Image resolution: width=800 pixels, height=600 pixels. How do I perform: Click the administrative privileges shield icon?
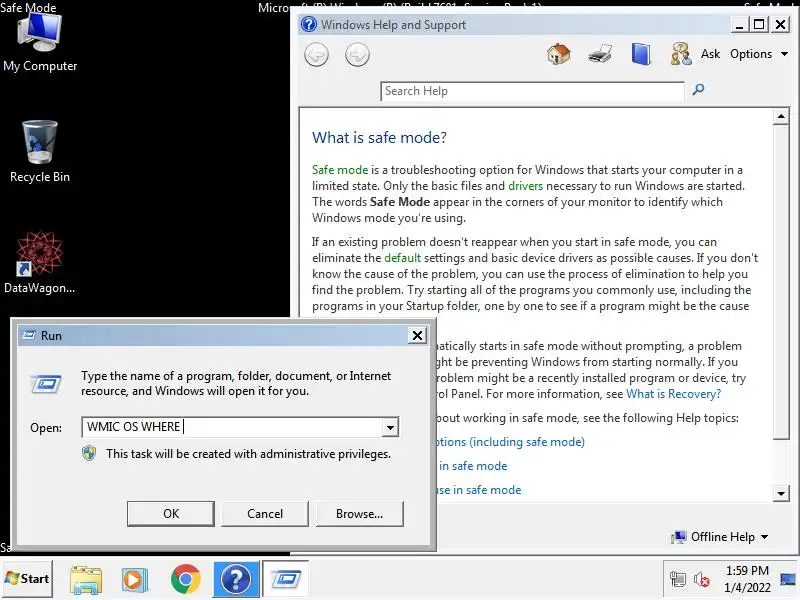point(89,454)
